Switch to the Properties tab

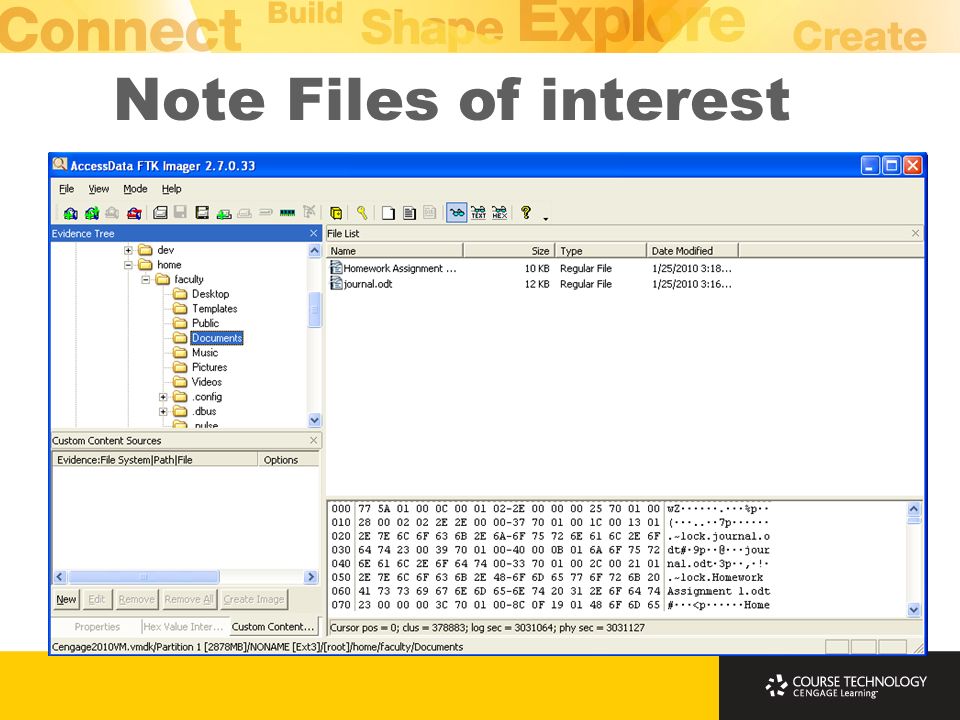(97, 626)
